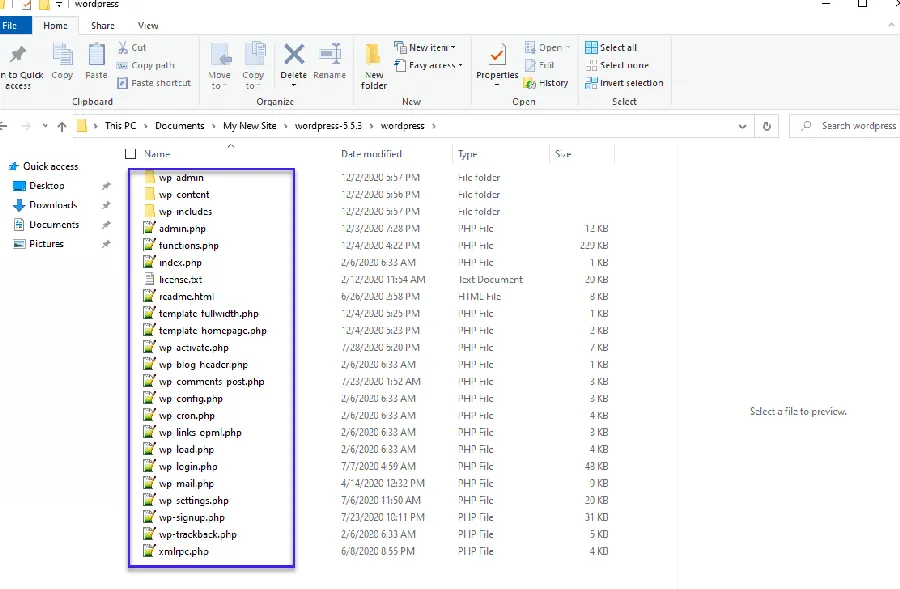Click Paste shortcut in Clipboard group
Viewport: 900px width, 589px height.
154,83
